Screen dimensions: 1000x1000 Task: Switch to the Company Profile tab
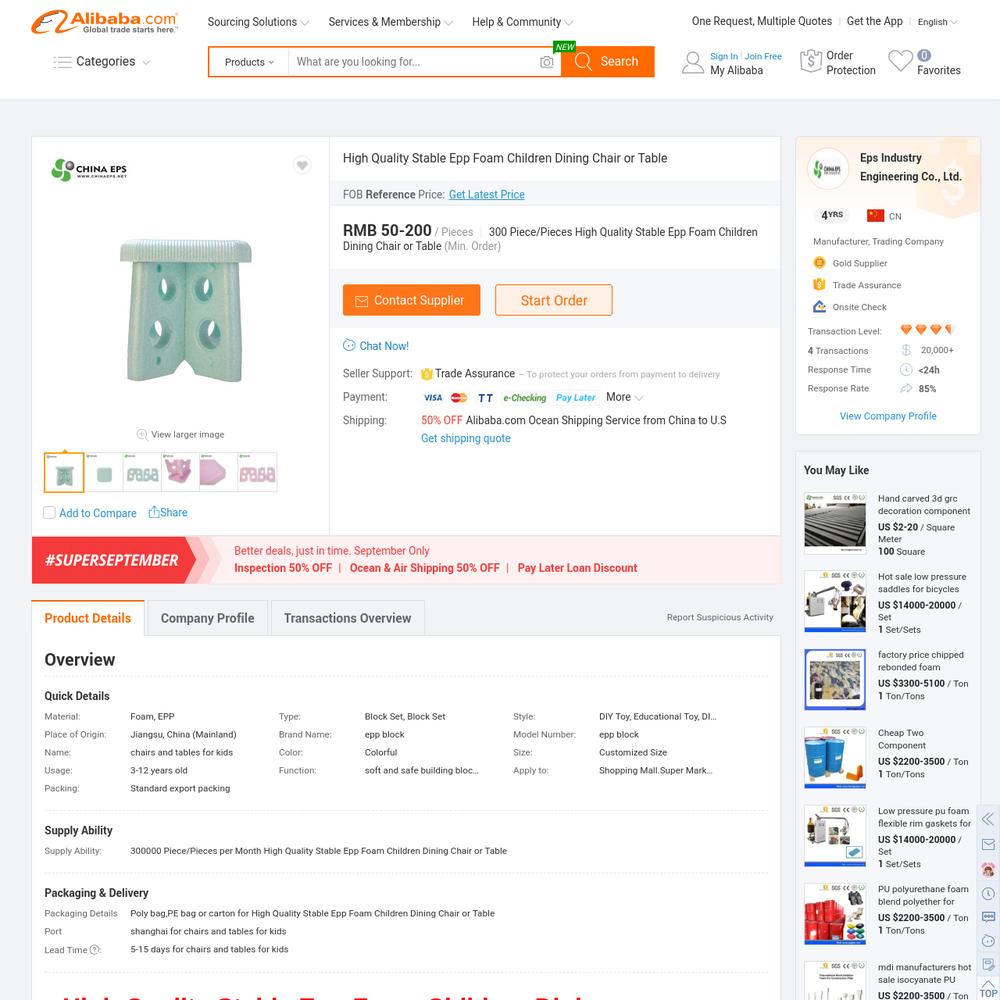207,618
